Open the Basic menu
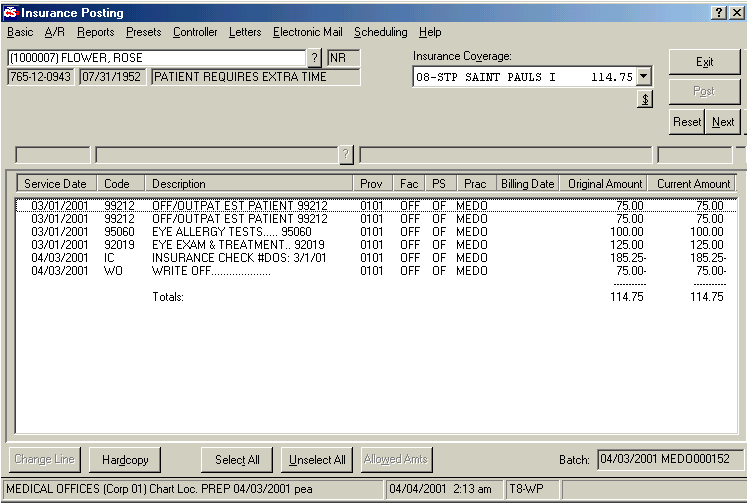The image size is (747, 504). tap(20, 32)
